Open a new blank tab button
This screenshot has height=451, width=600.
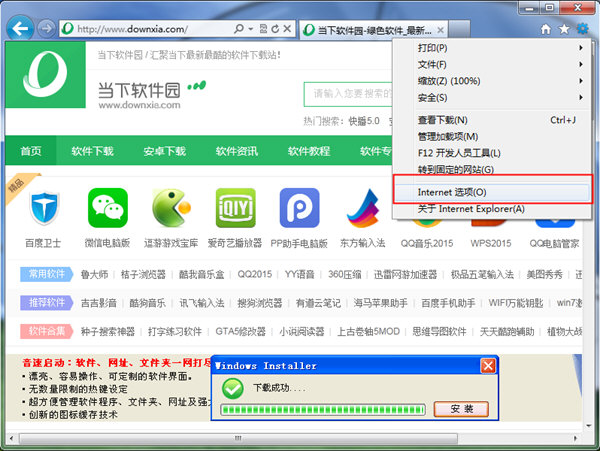click(x=459, y=29)
